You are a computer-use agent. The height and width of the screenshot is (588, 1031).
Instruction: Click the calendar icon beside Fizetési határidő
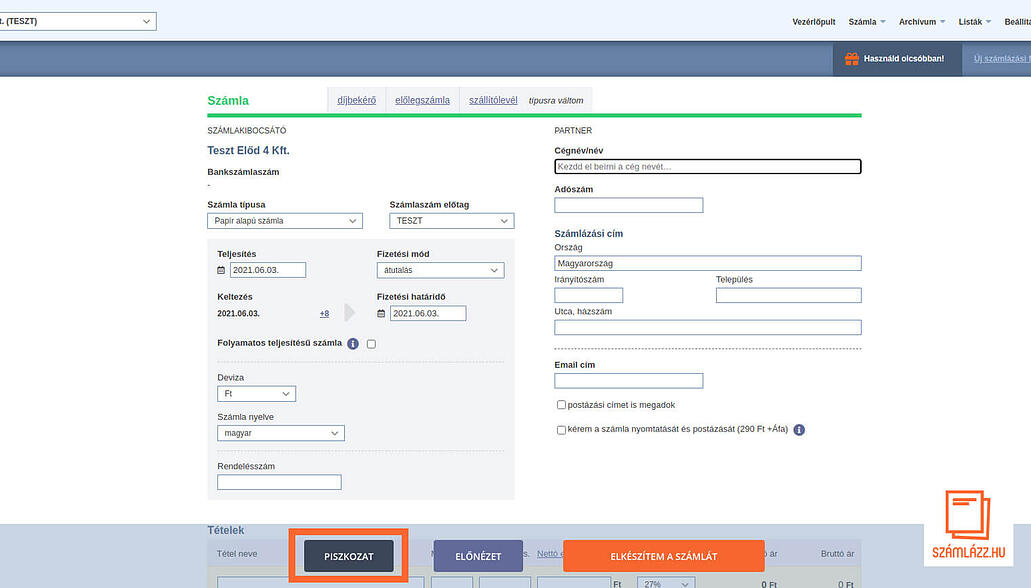(x=381, y=313)
